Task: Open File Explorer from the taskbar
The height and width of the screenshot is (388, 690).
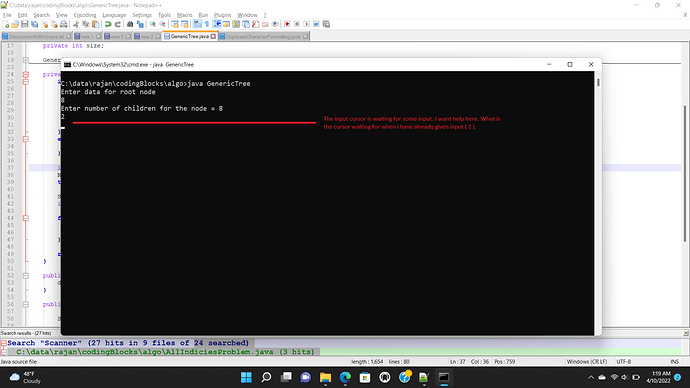Action: pyautogui.click(x=325, y=377)
